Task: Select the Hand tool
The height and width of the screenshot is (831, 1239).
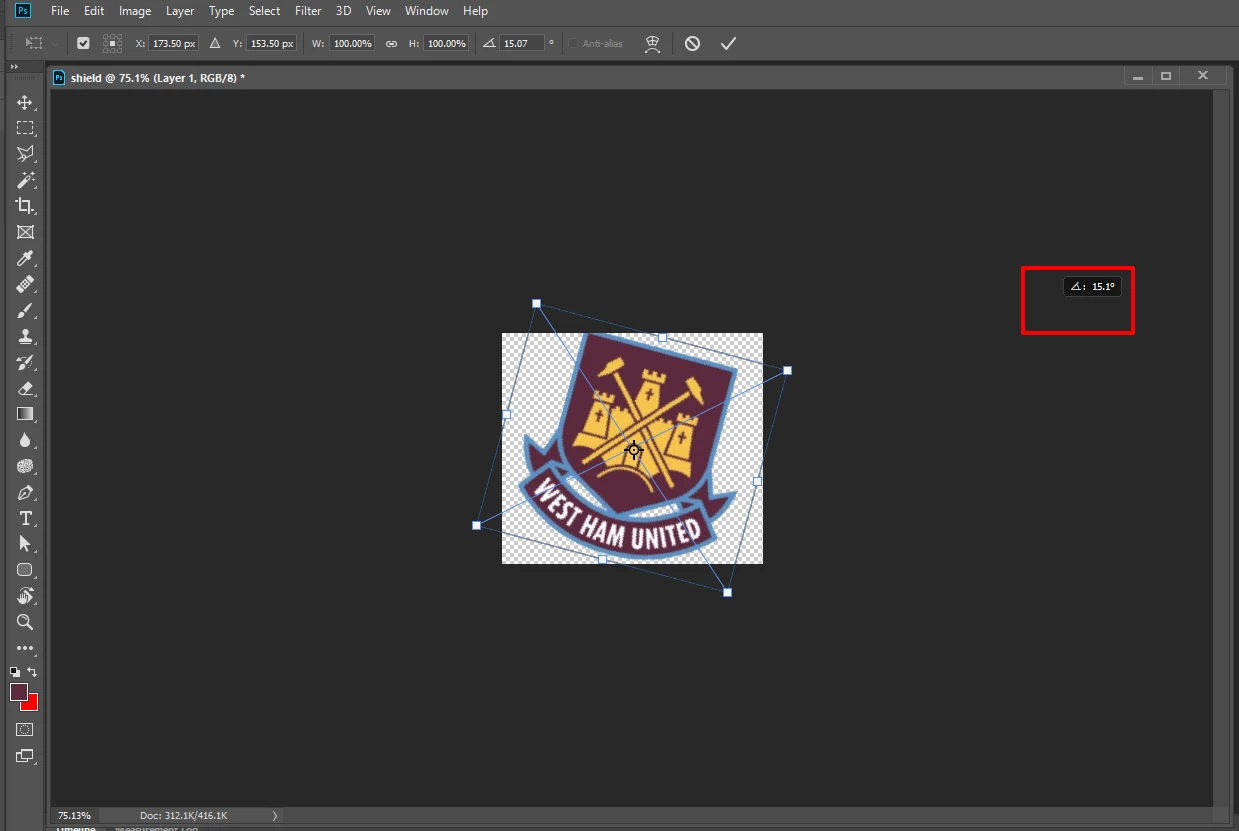Action: [x=25, y=596]
